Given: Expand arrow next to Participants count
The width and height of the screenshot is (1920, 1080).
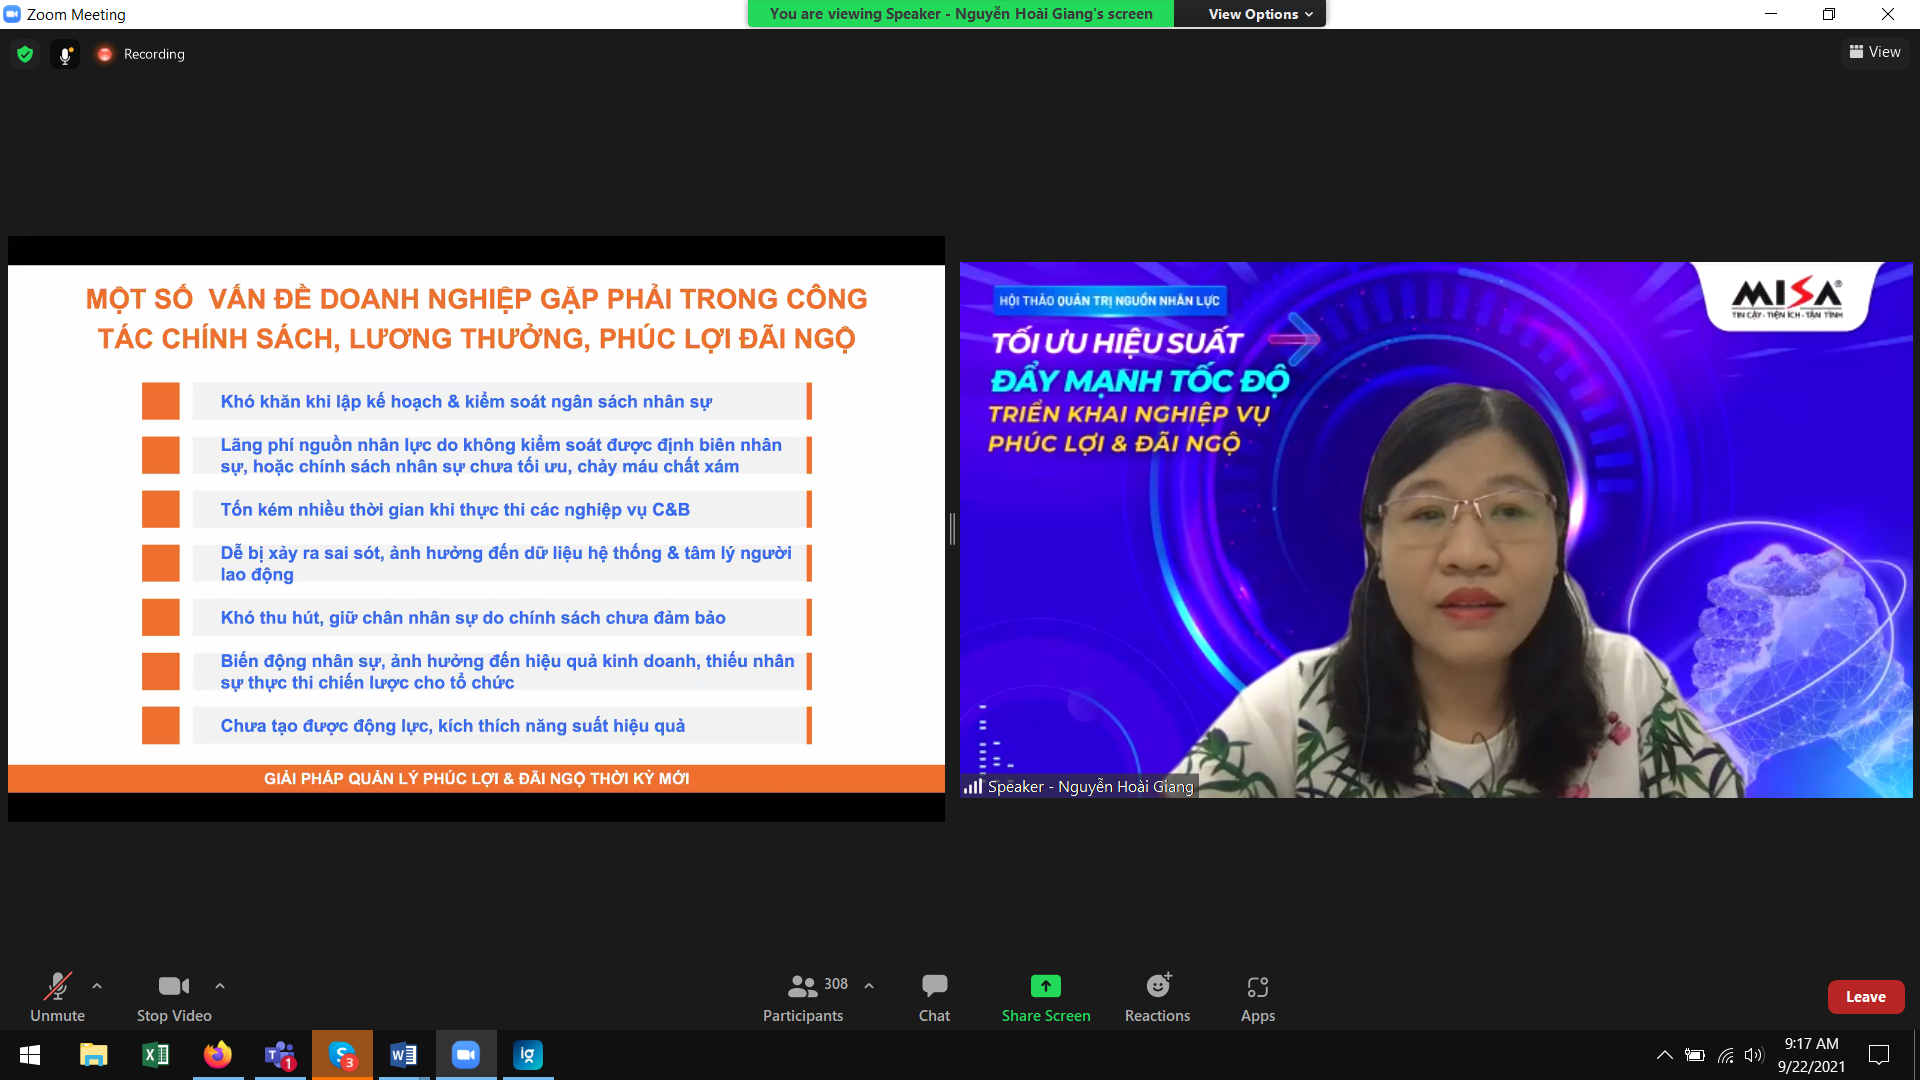Looking at the screenshot, I should [869, 986].
